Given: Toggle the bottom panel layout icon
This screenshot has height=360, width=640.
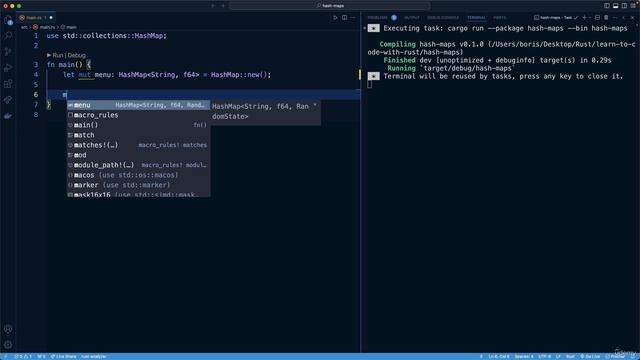Looking at the screenshot, I should point(616,6).
